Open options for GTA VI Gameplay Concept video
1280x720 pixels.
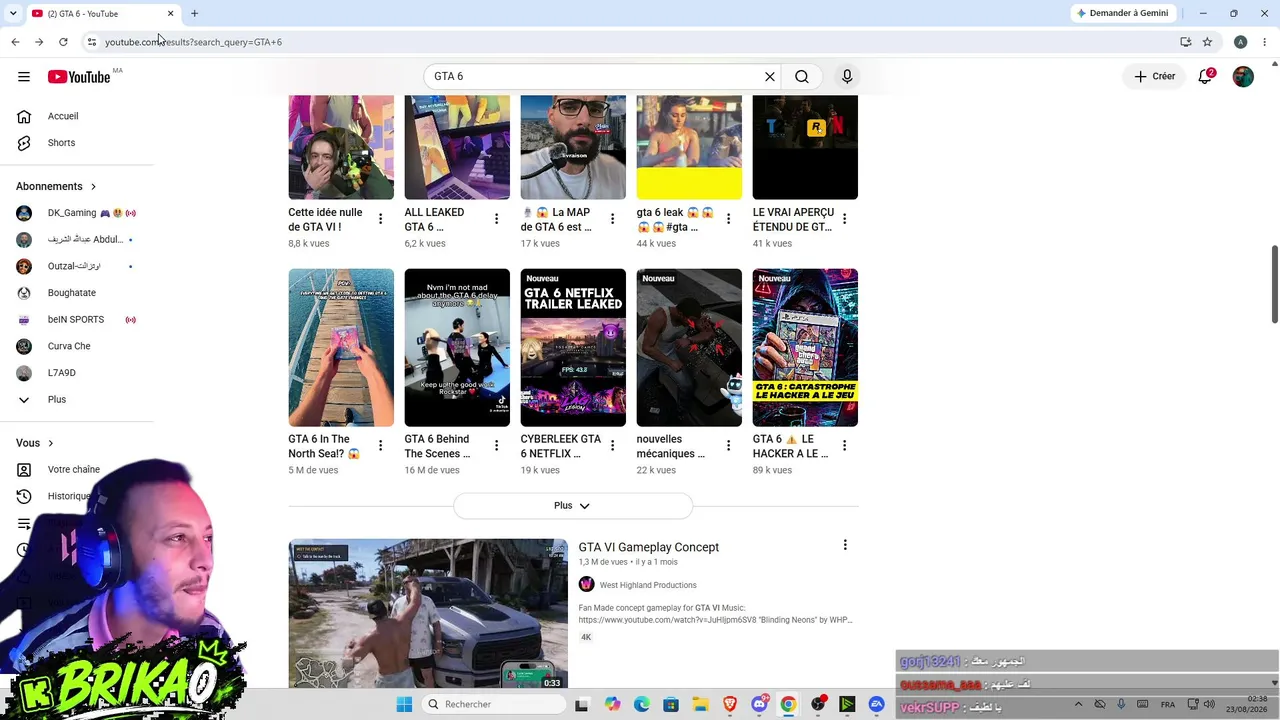coord(845,545)
